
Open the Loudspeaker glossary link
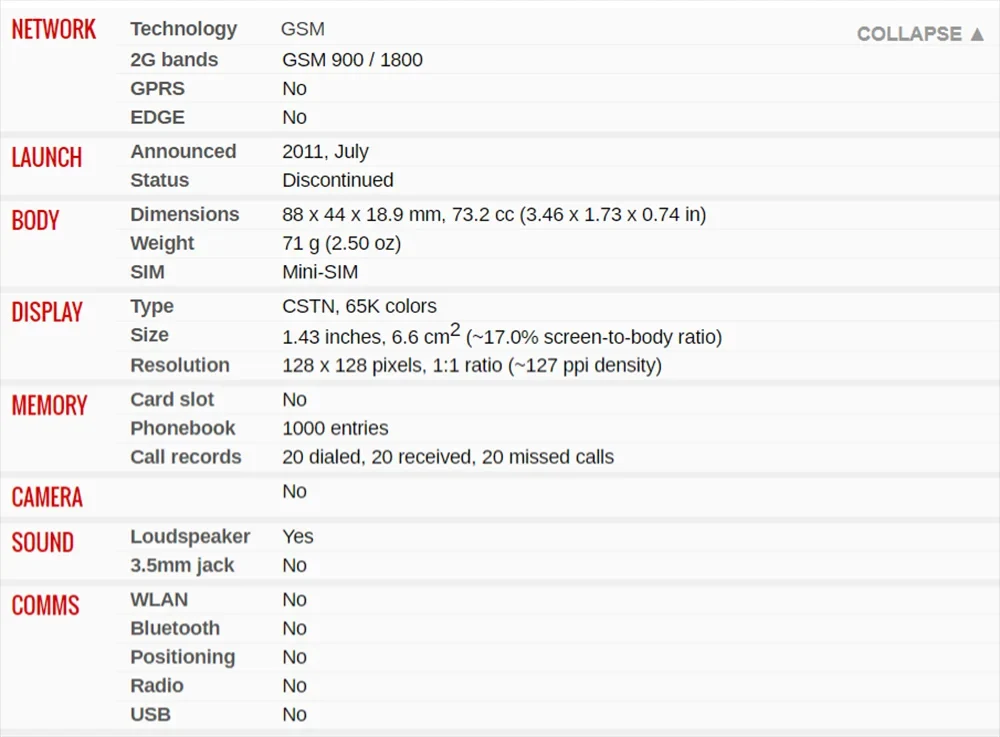[190, 537]
